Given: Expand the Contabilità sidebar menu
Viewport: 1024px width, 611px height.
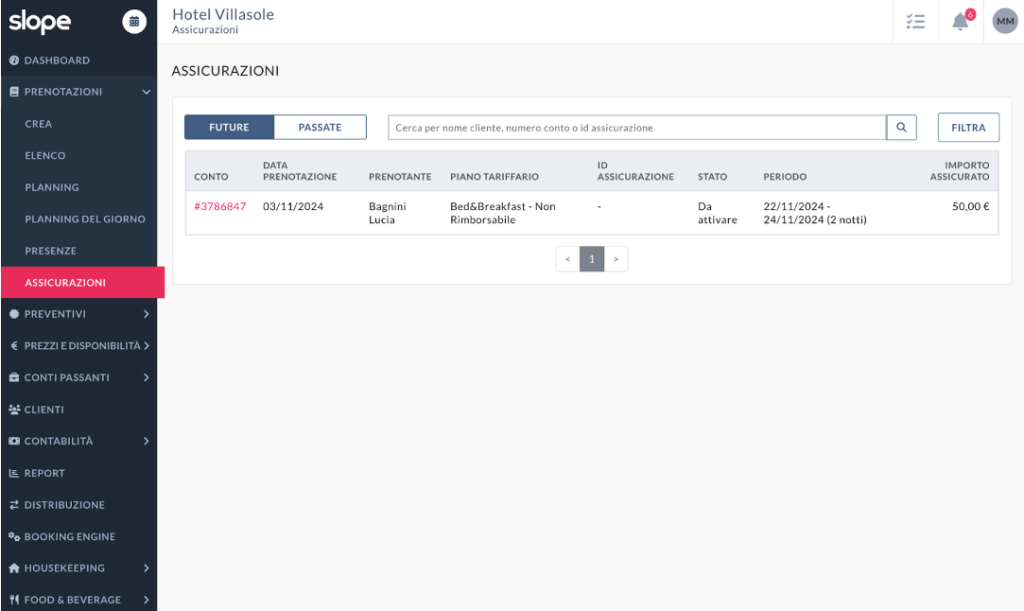Looking at the screenshot, I should (x=78, y=441).
